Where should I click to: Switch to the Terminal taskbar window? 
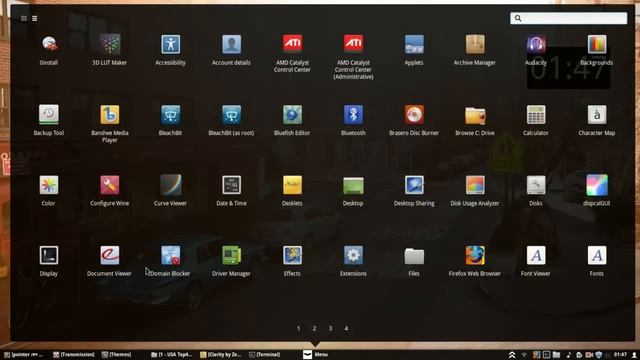point(265,355)
